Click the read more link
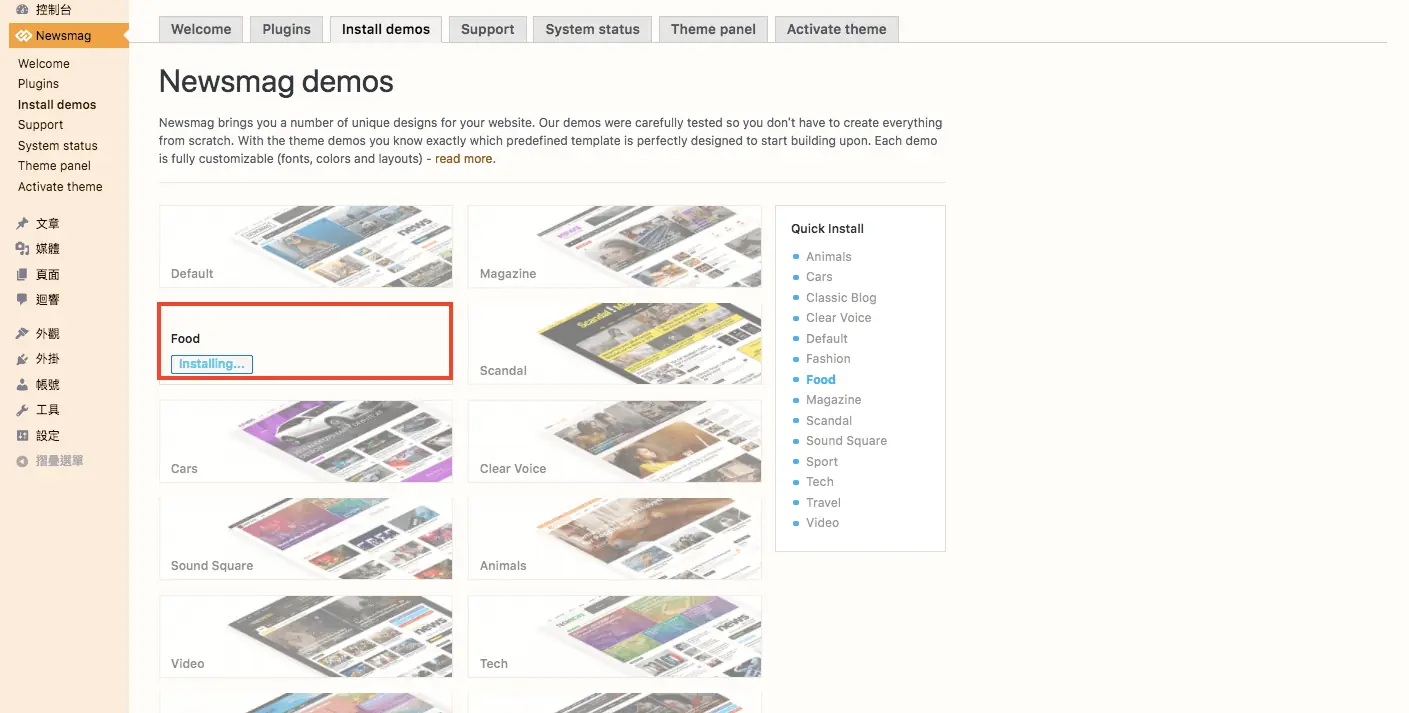1409x713 pixels. pyautogui.click(x=464, y=159)
